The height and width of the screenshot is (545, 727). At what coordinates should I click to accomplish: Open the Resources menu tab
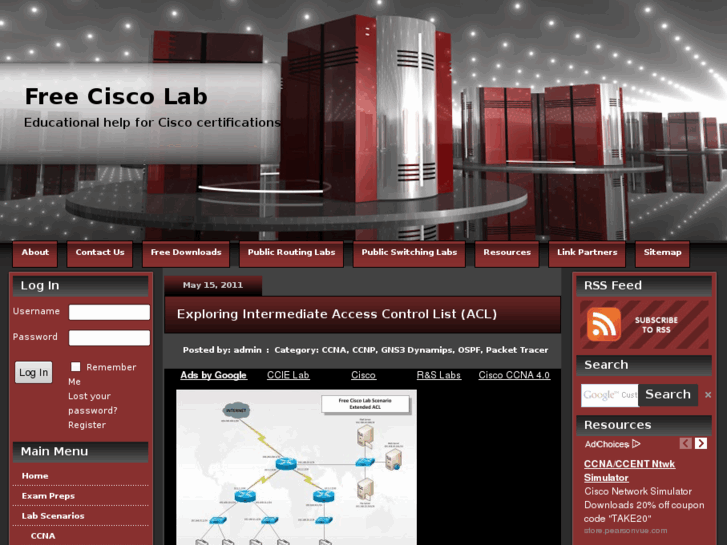click(507, 253)
